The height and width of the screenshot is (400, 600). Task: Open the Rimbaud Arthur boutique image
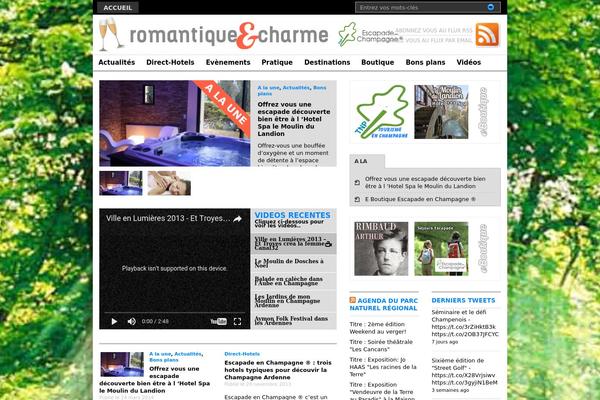[381, 249]
